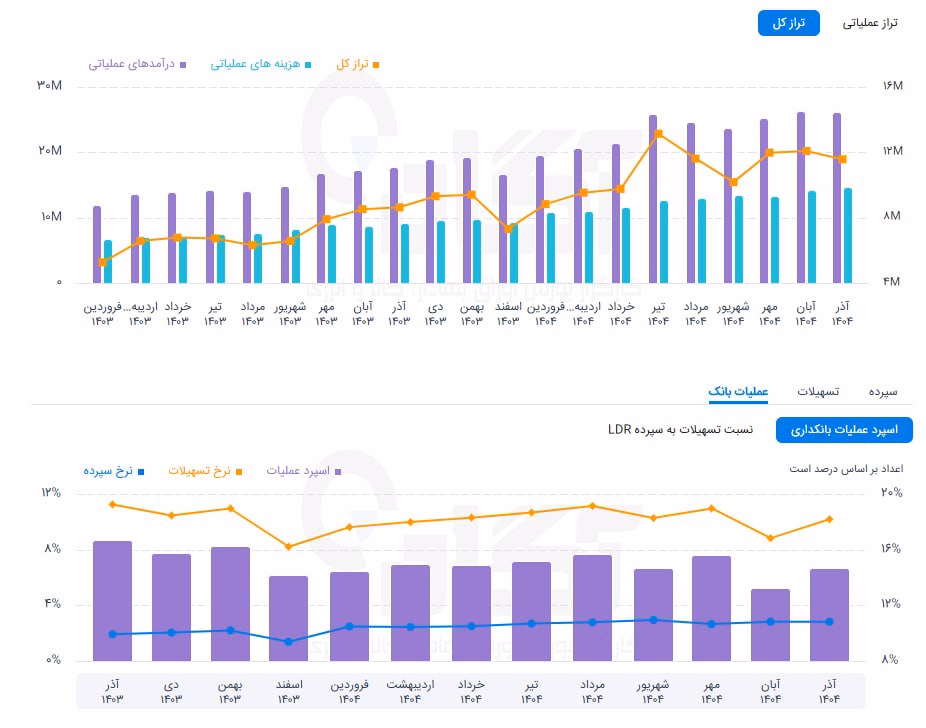926x728 pixels.
Task: Toggle the اسپرد عملیات legend marker
Action: click(304, 471)
